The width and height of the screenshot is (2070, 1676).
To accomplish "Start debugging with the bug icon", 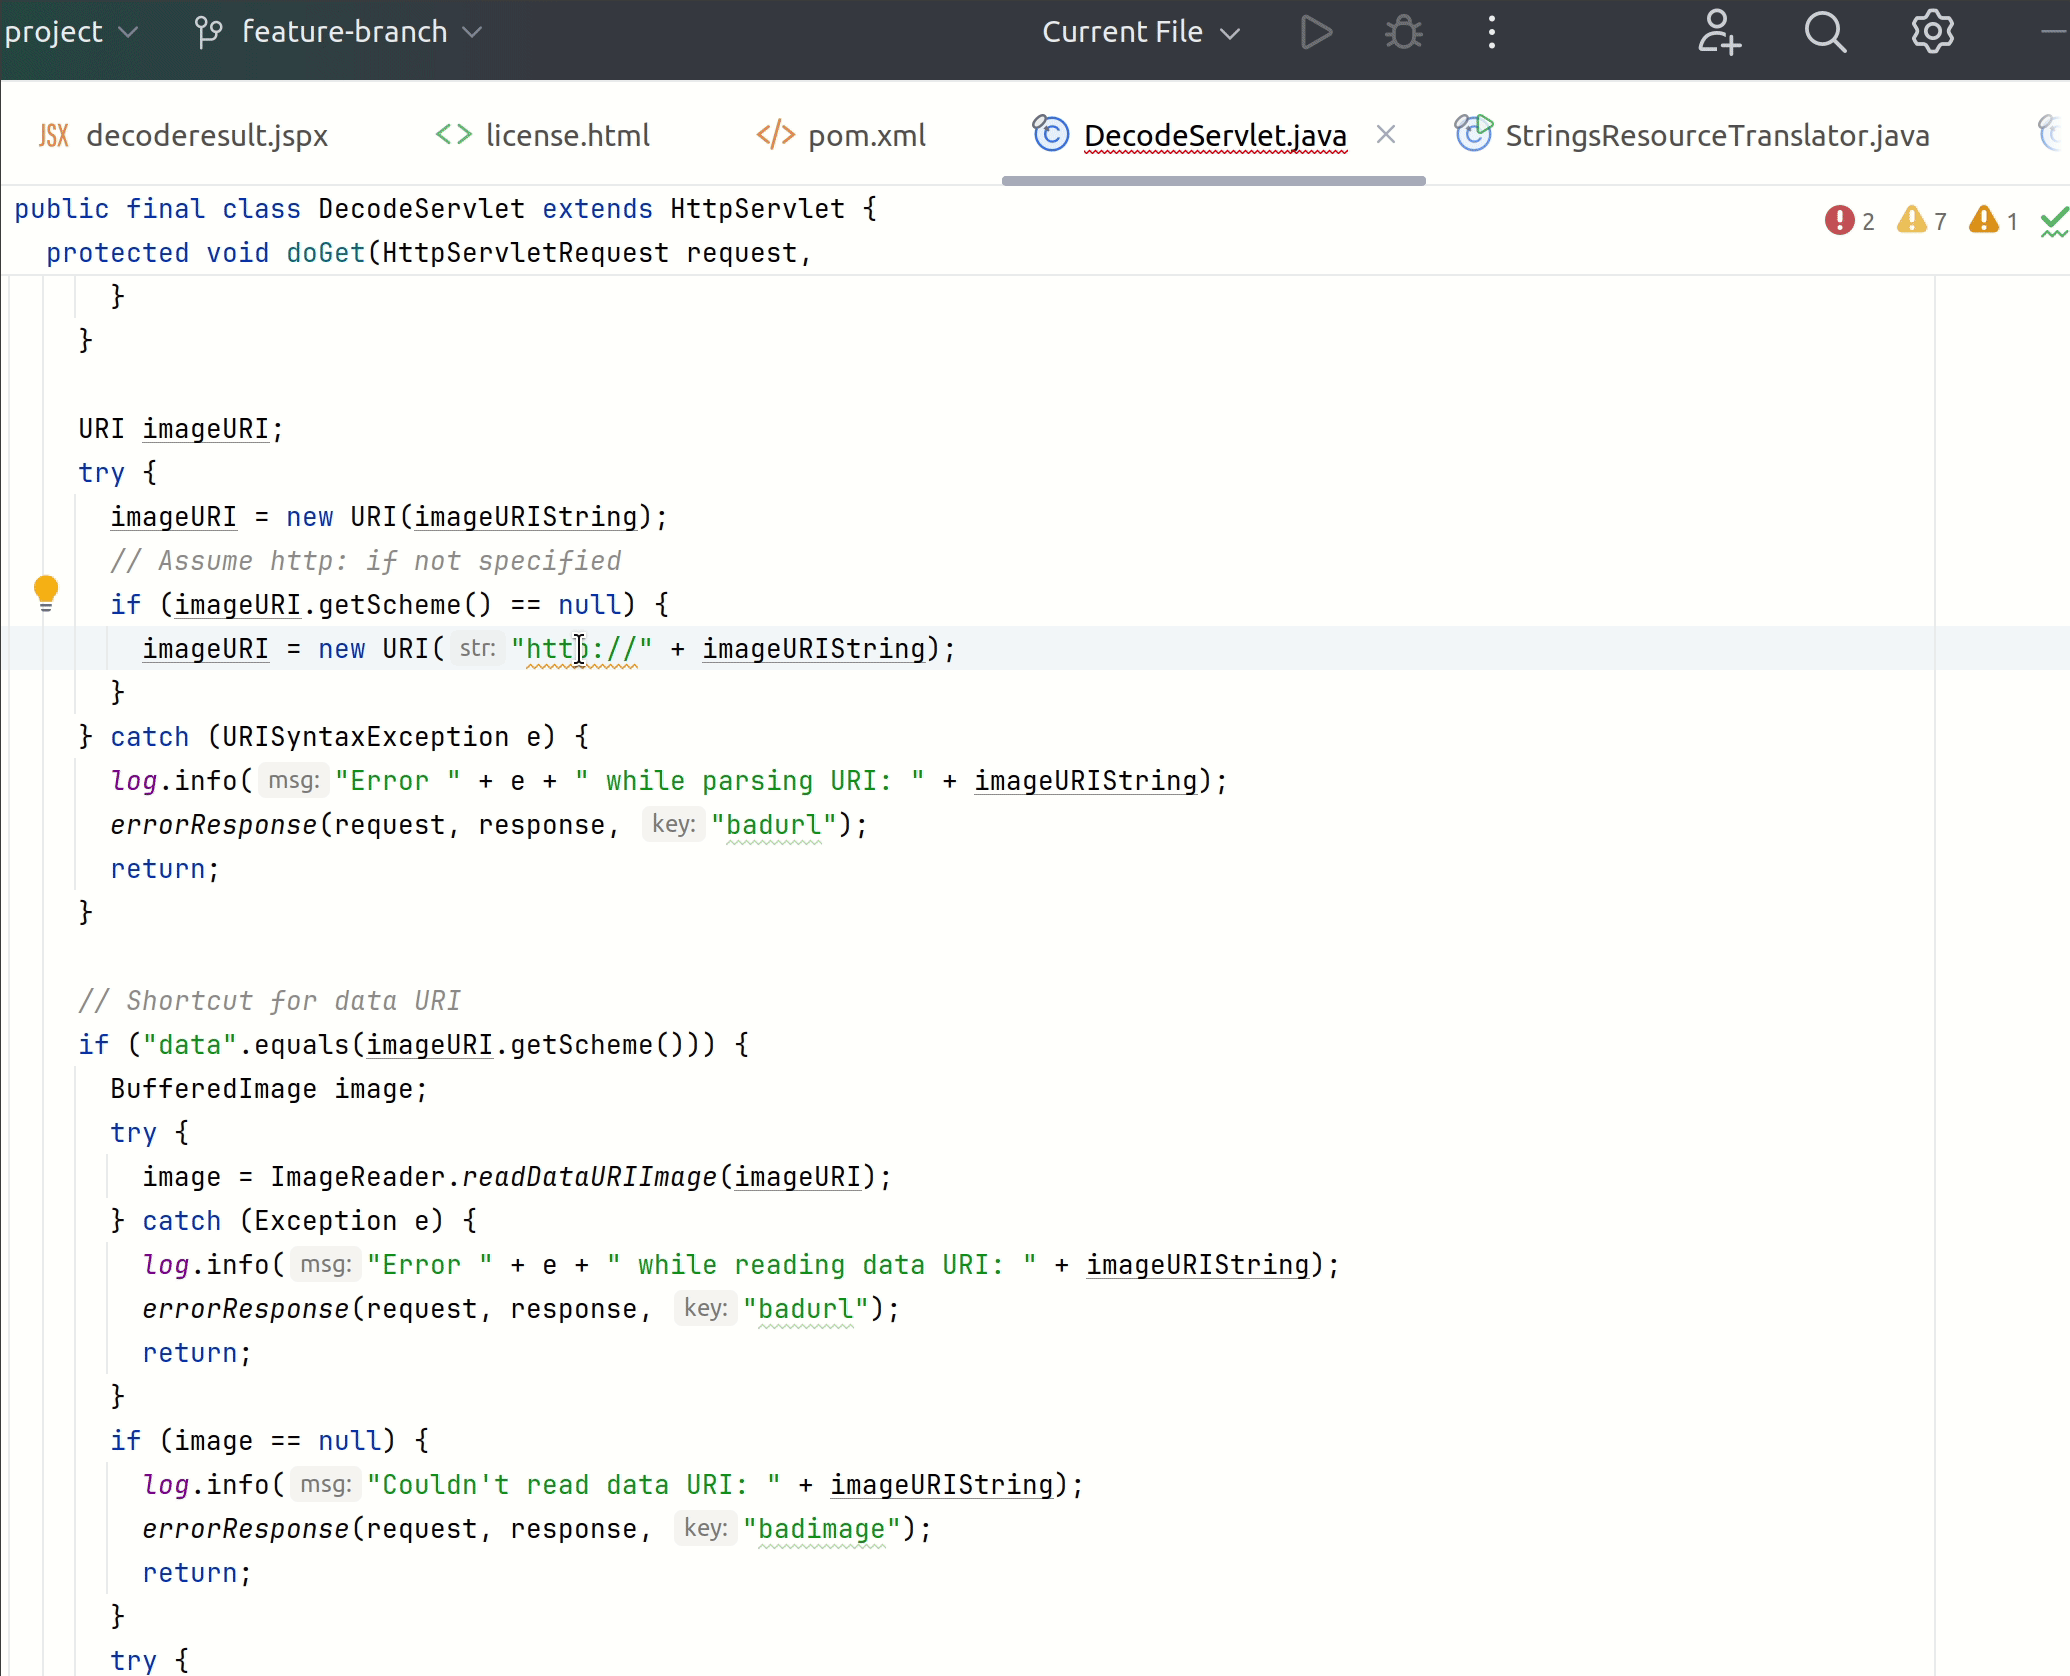I will coord(1402,31).
